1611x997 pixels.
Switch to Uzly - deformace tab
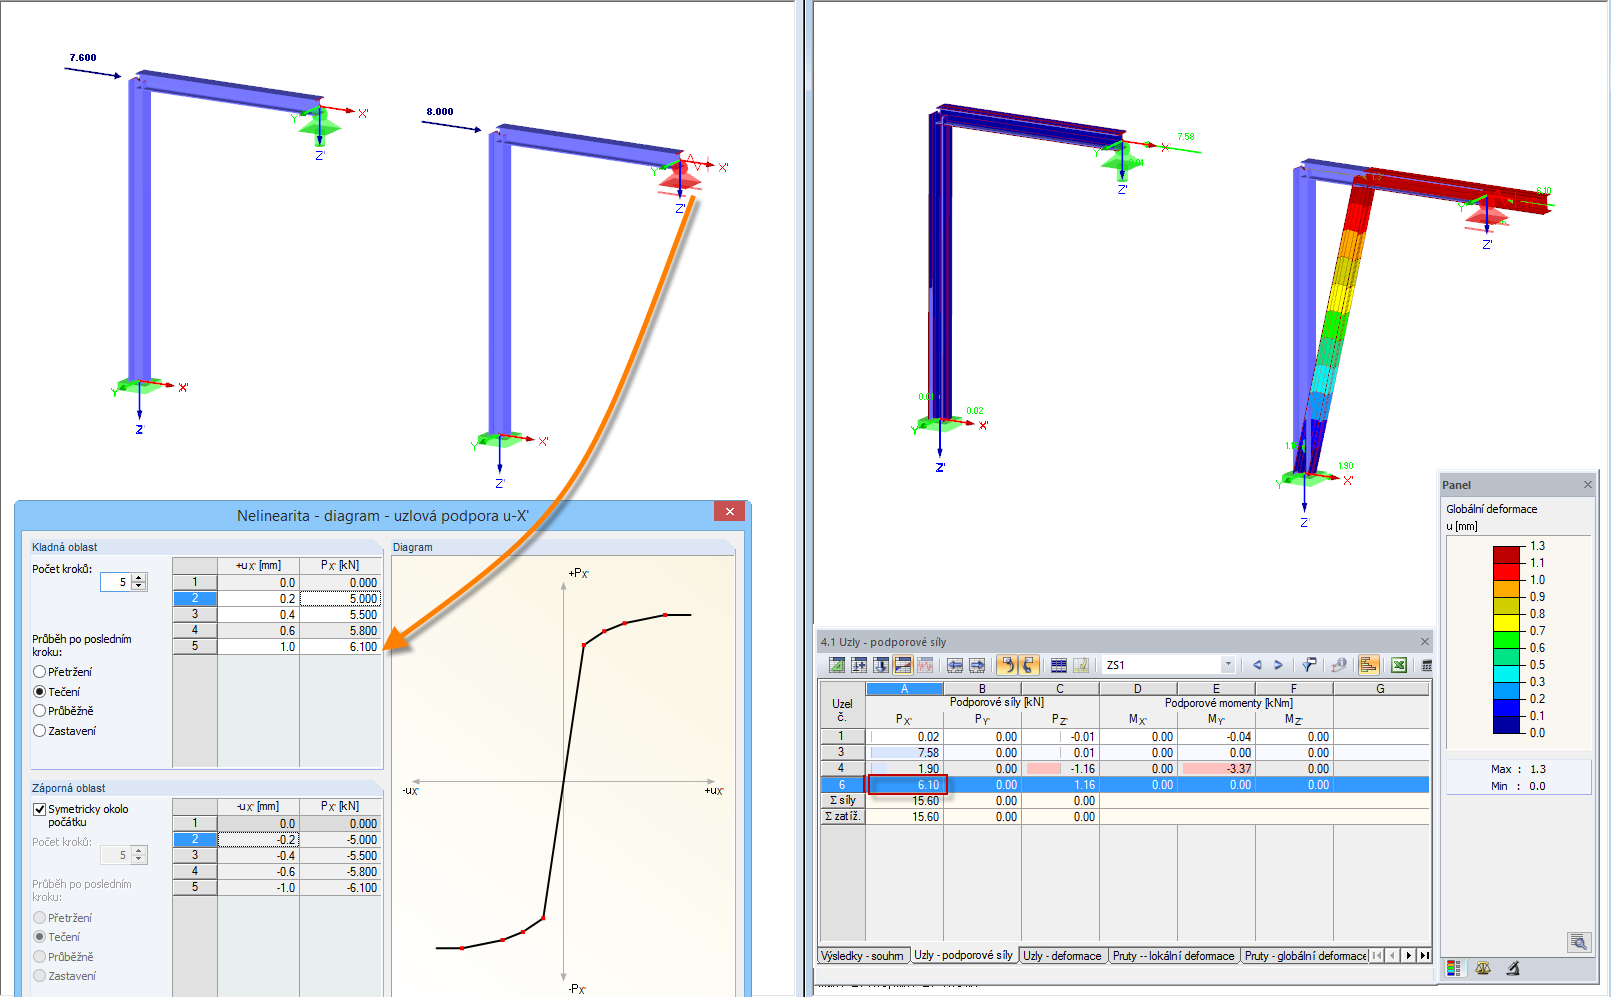click(1062, 956)
